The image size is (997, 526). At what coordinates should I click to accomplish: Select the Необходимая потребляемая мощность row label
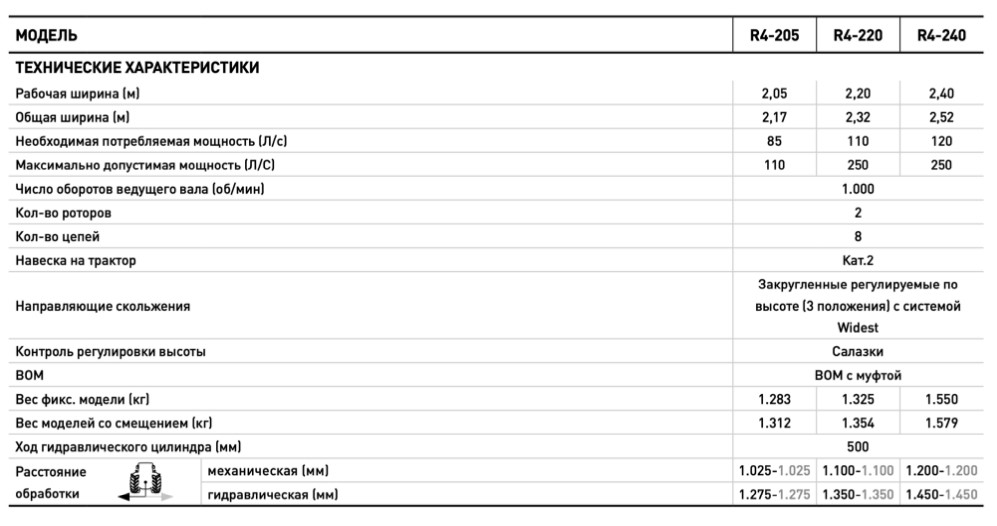pos(157,141)
